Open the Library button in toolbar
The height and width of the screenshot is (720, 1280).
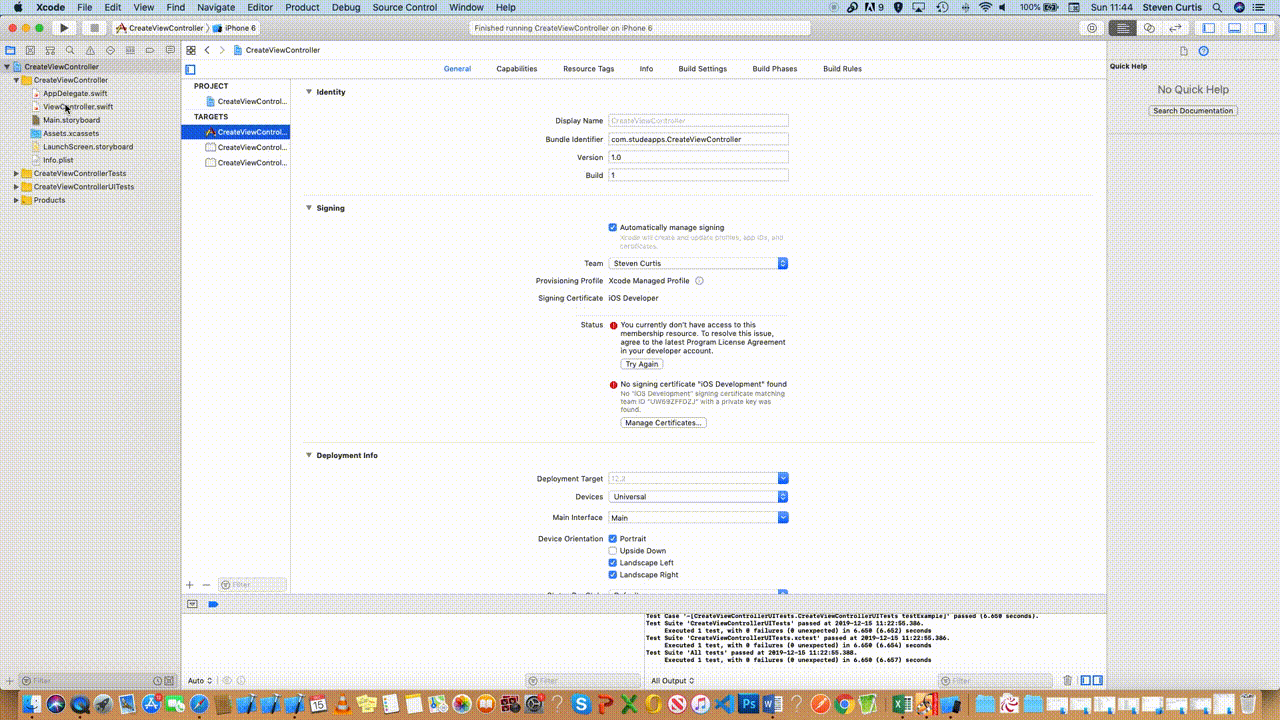[x=1093, y=28]
